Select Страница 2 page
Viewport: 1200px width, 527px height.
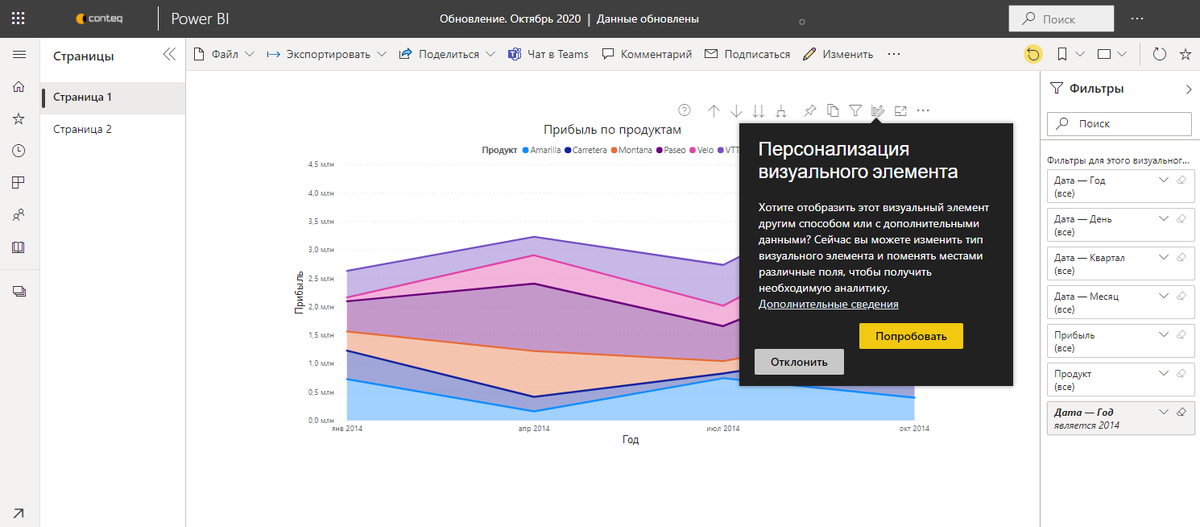[x=112, y=129]
